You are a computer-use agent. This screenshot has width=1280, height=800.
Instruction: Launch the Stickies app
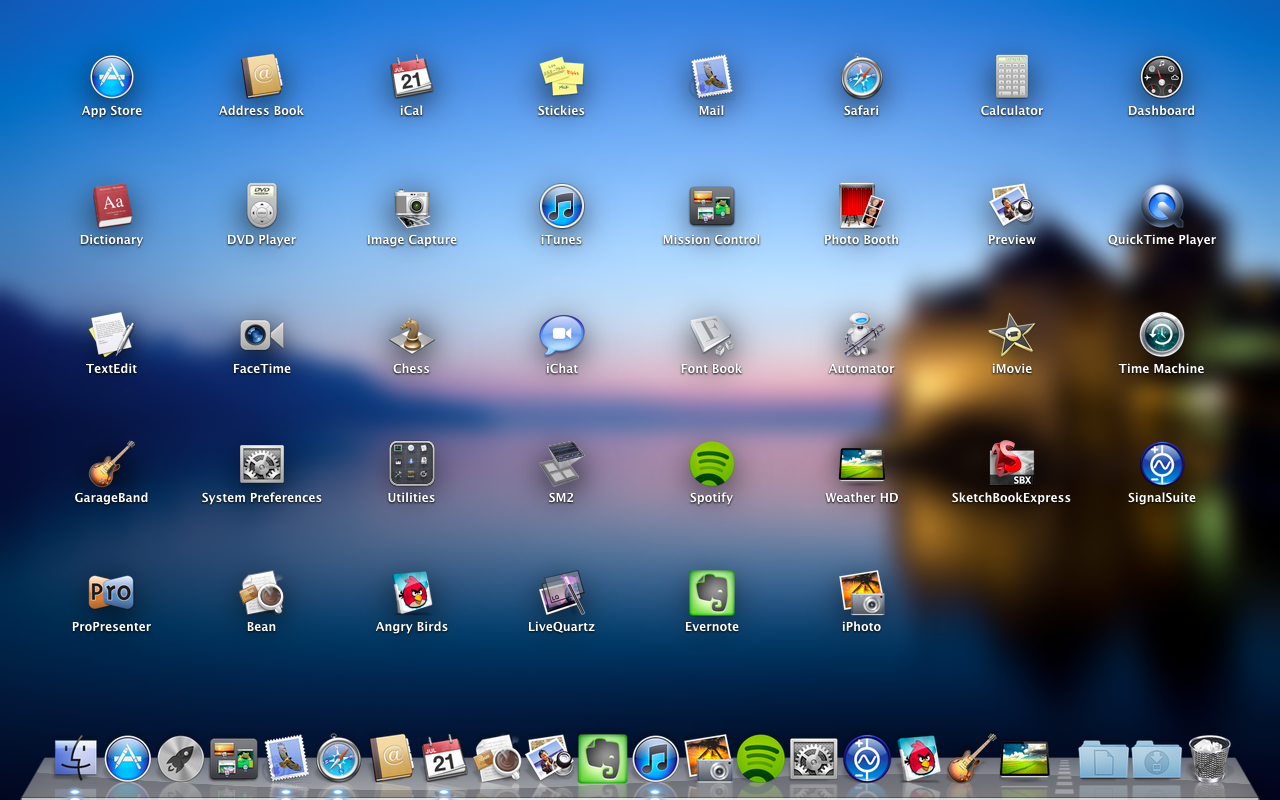[561, 78]
